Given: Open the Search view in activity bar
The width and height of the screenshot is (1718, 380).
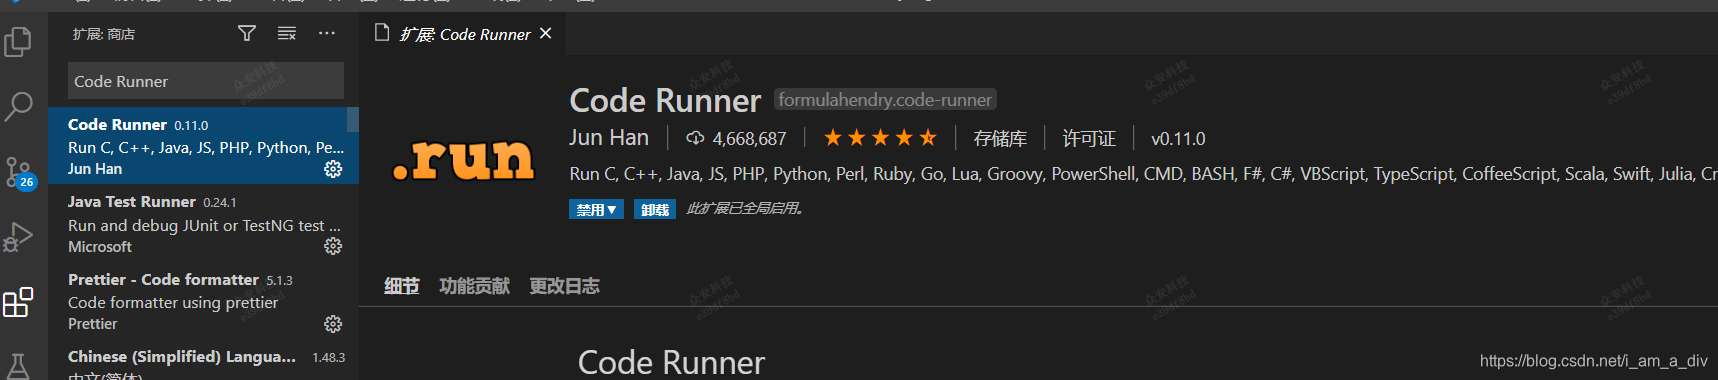Looking at the screenshot, I should tap(18, 106).
